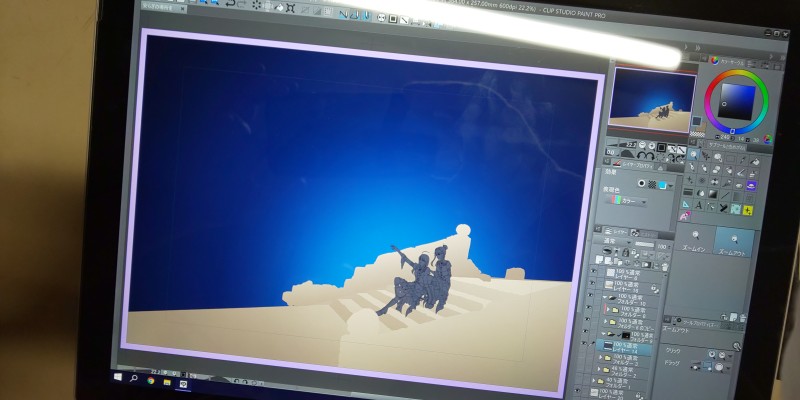Expand the red-marked folder below フォルダー 10
The image size is (800, 400).
(x=608, y=309)
